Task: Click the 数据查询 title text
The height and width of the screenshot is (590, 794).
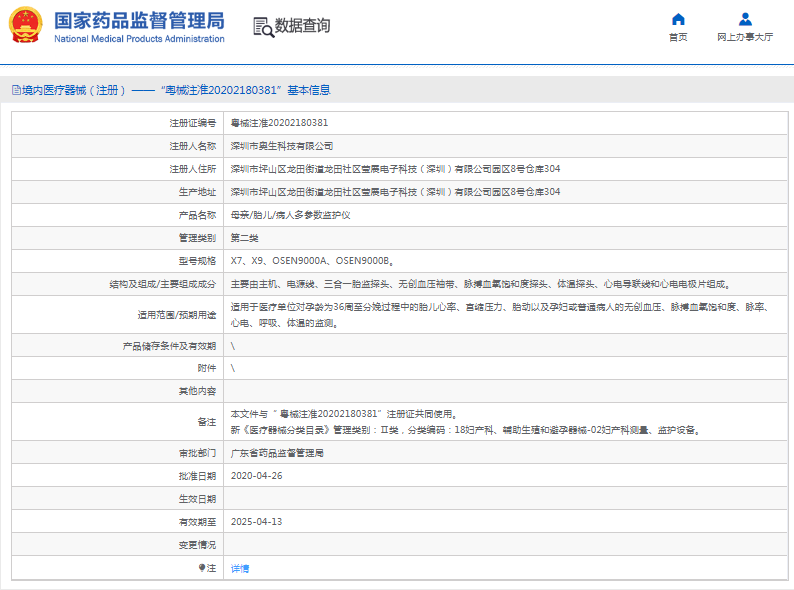Action: 302,26
